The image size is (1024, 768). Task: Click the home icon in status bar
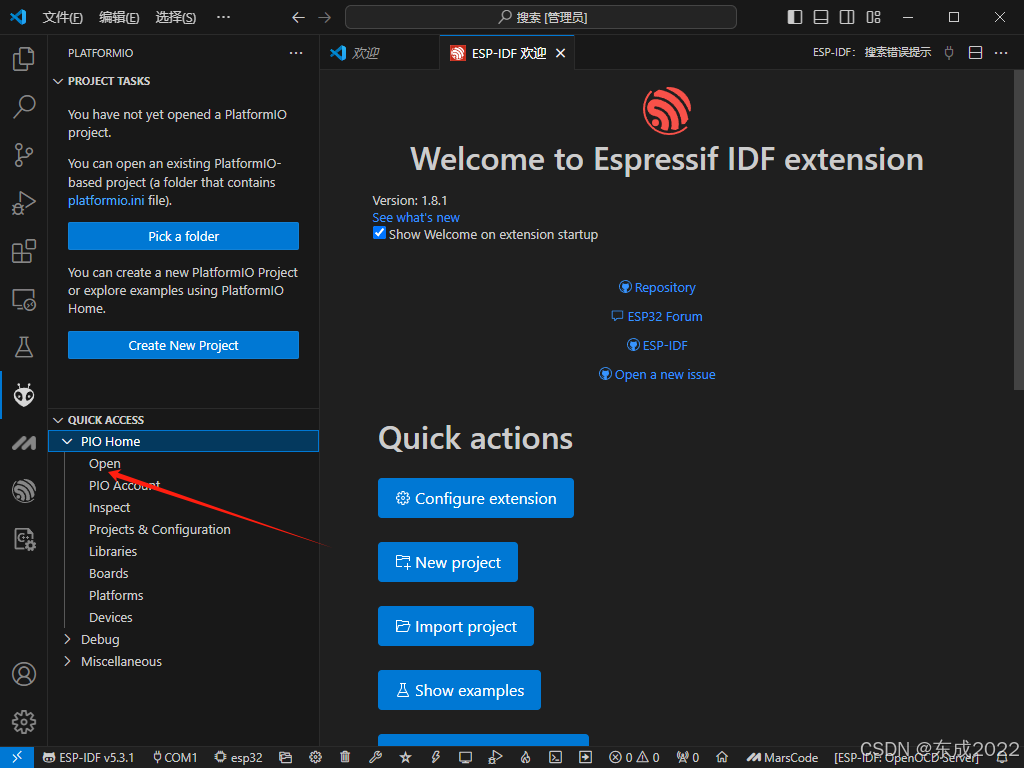coord(722,757)
